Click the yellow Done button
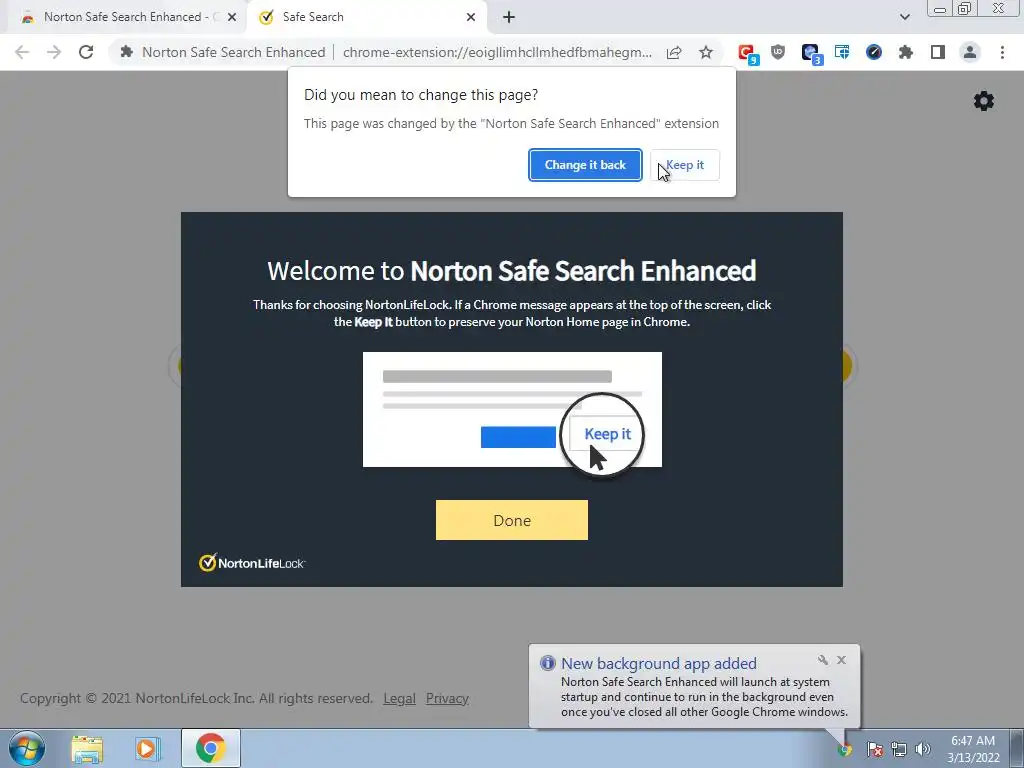 pyautogui.click(x=511, y=520)
